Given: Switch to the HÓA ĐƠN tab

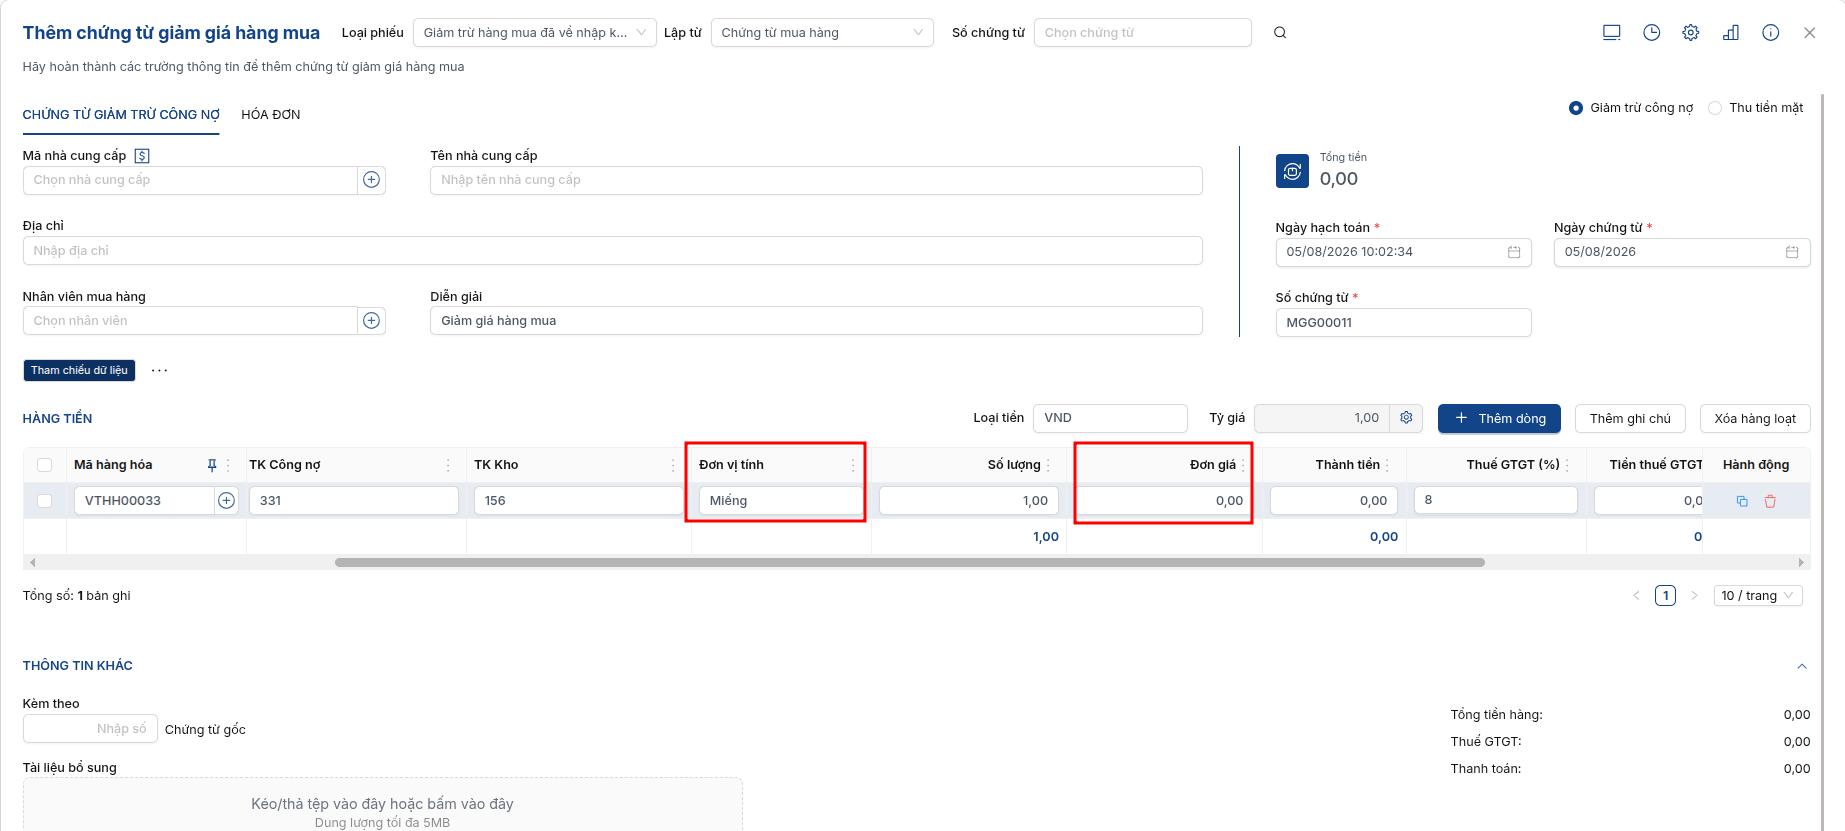Looking at the screenshot, I should 271,115.
